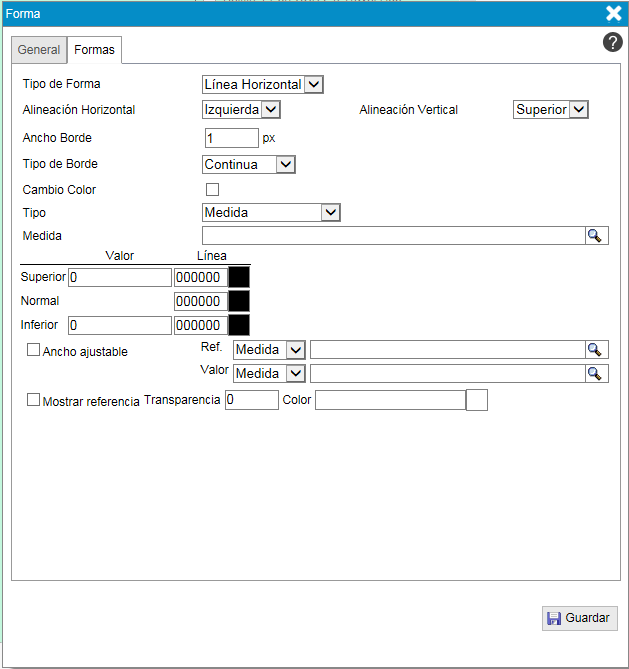Click the magnifier icon beside Medida field
Viewport: 629px width, 669px height.
[596, 236]
